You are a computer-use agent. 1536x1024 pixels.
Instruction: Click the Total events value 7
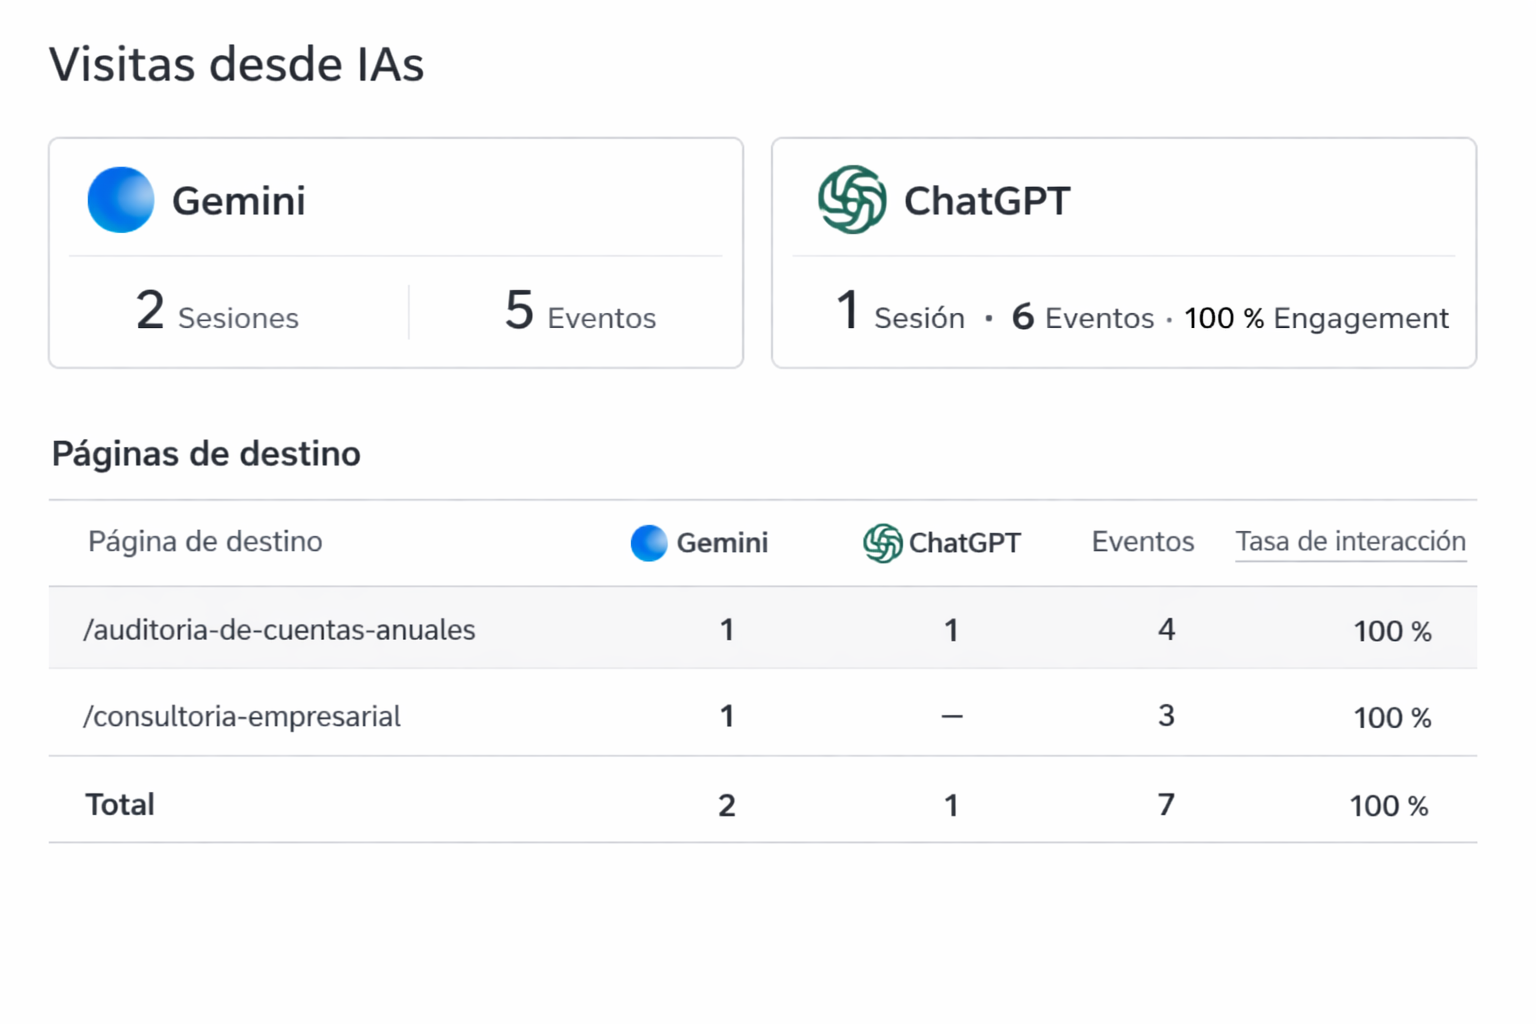point(1166,805)
